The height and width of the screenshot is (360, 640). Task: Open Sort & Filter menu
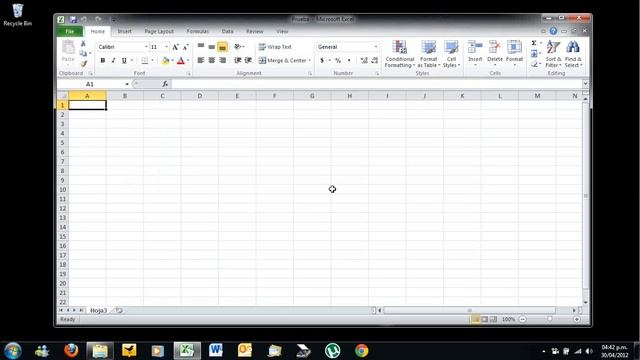pos(553,54)
